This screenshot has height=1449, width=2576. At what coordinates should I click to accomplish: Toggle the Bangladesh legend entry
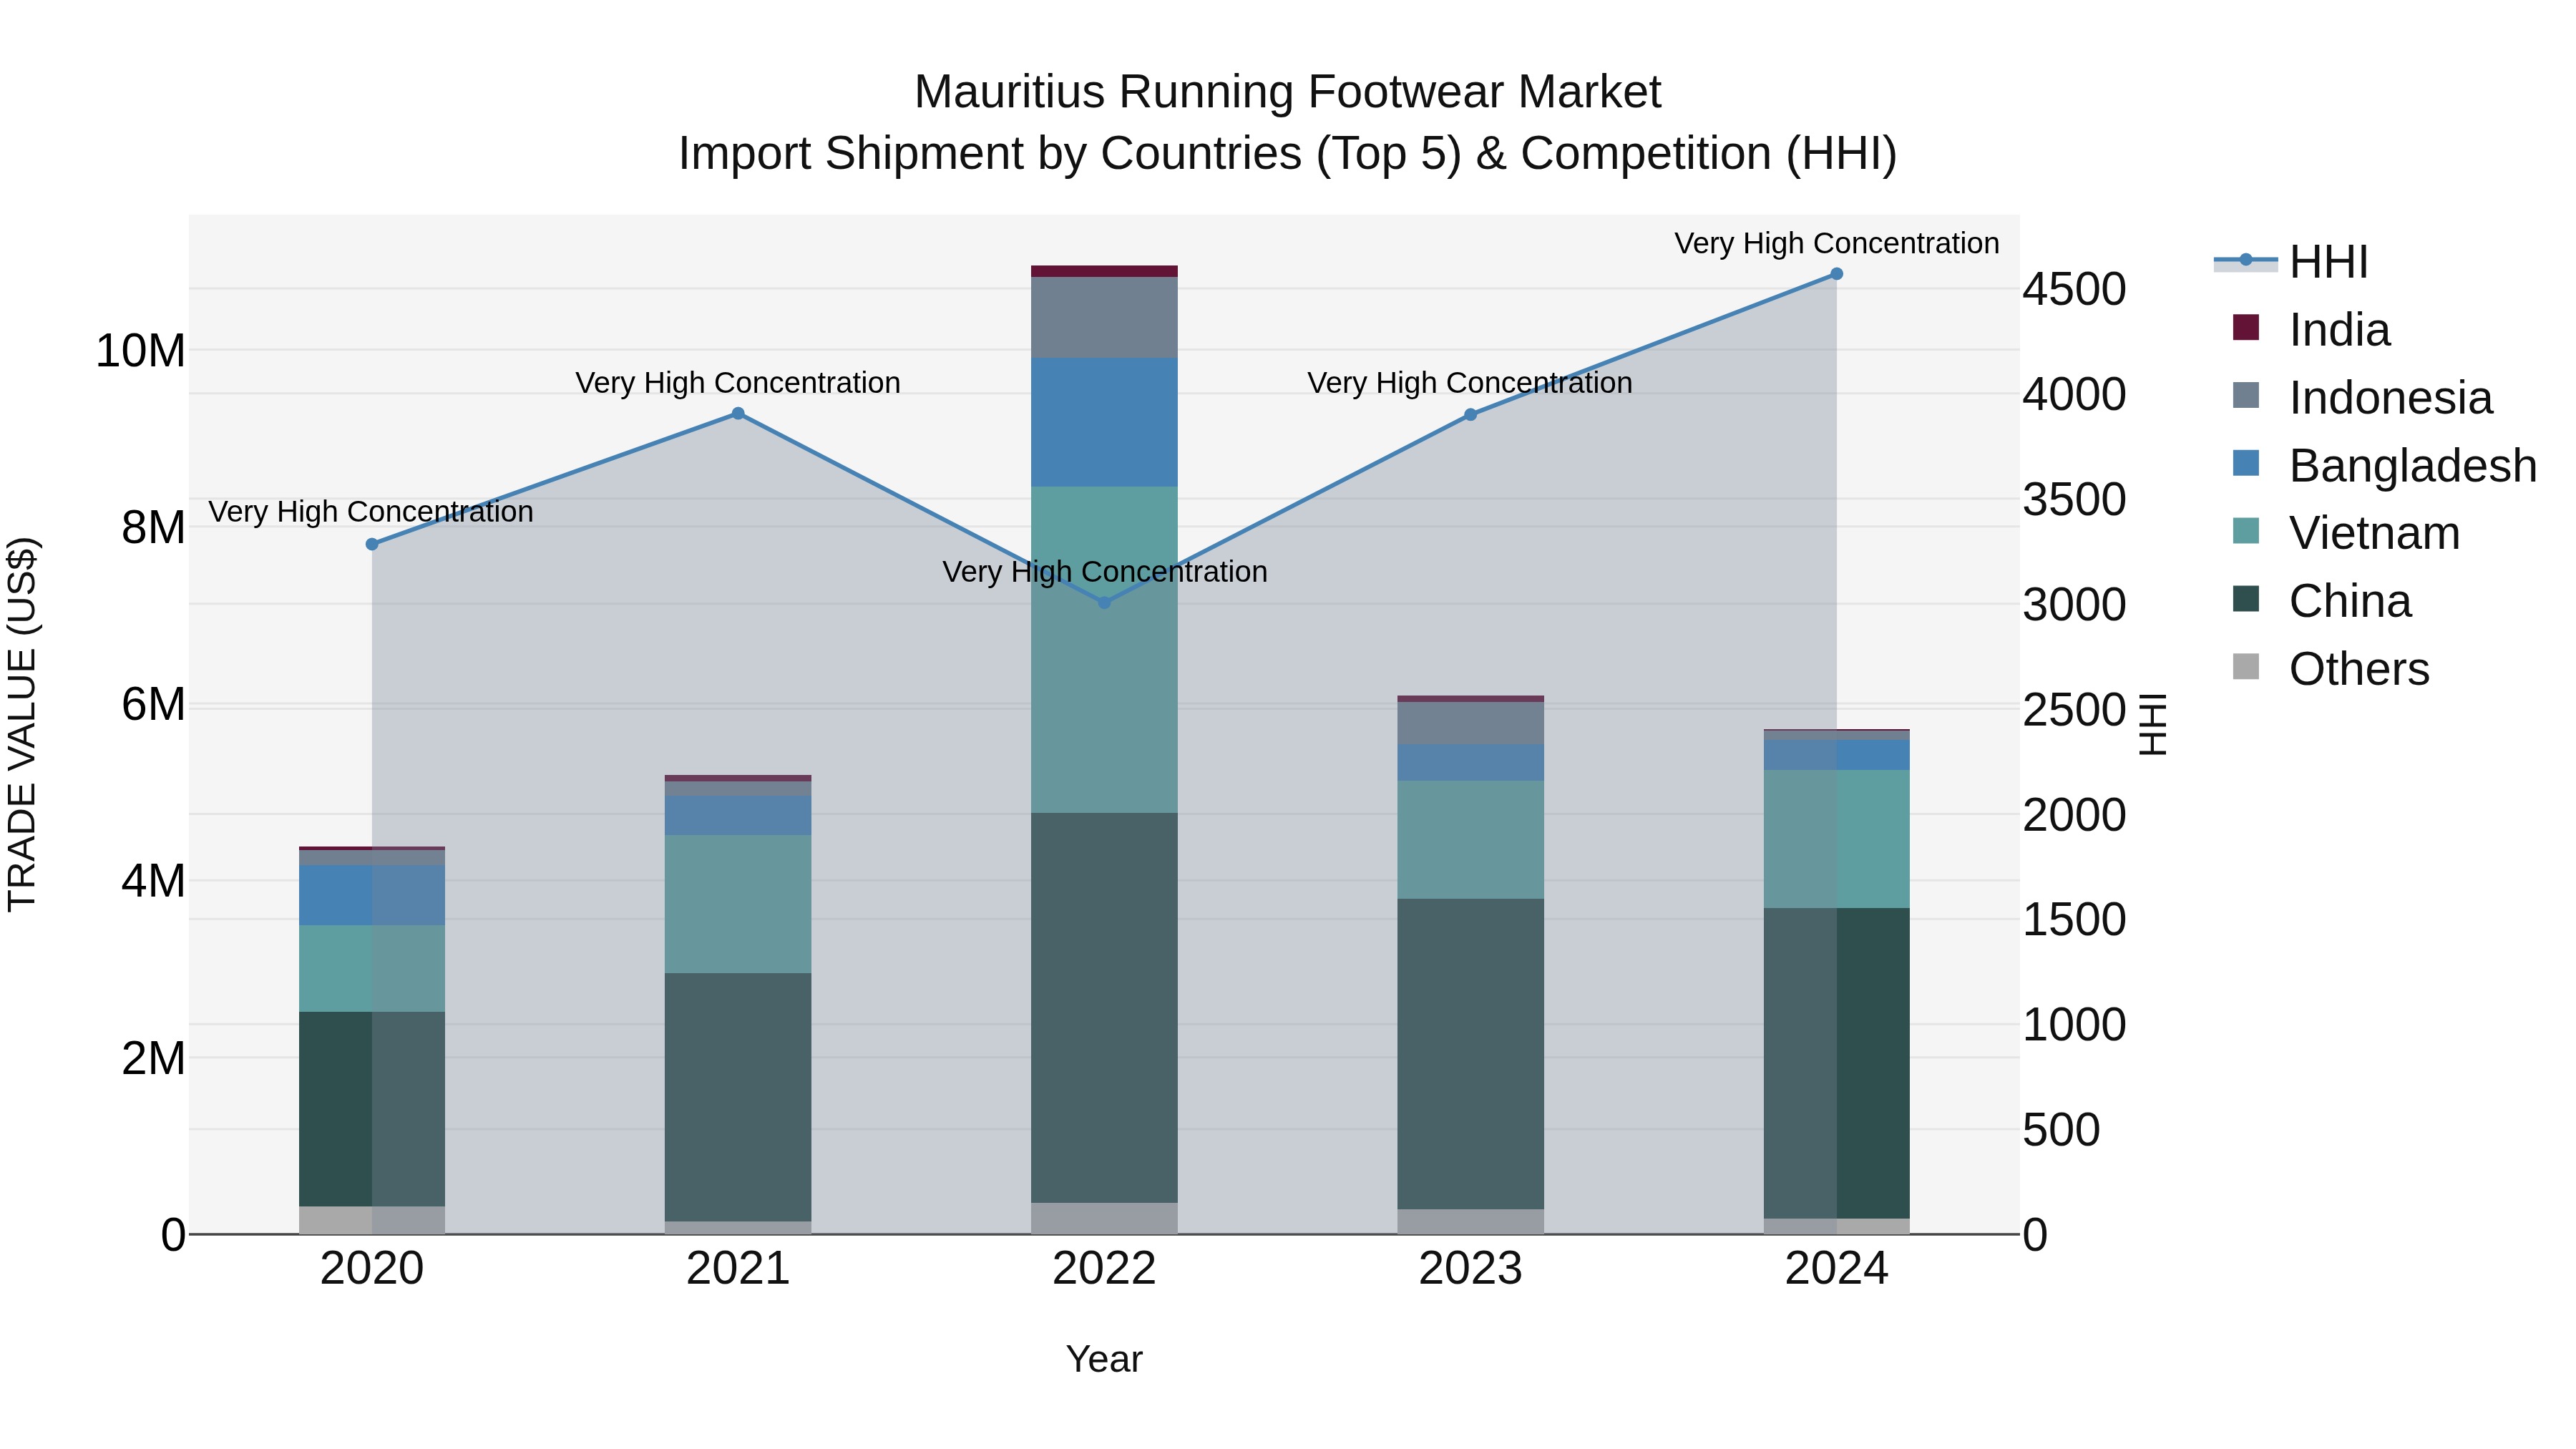[2384, 465]
